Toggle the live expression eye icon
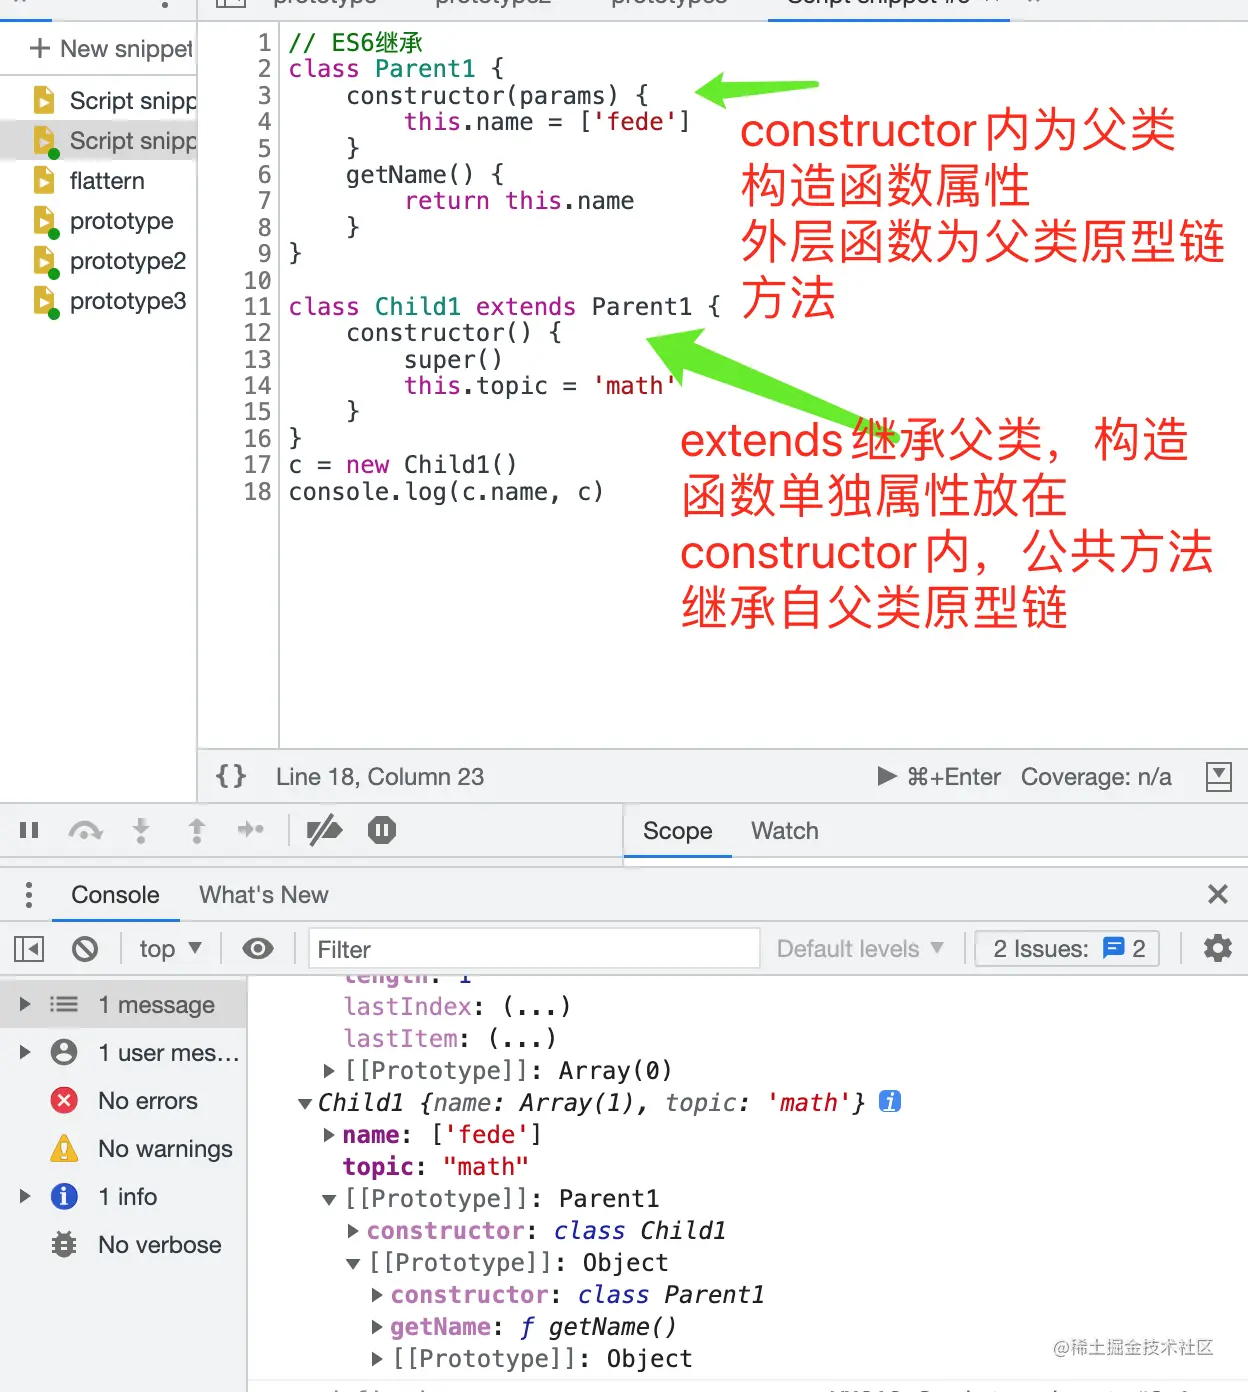The width and height of the screenshot is (1248, 1392). tap(258, 949)
